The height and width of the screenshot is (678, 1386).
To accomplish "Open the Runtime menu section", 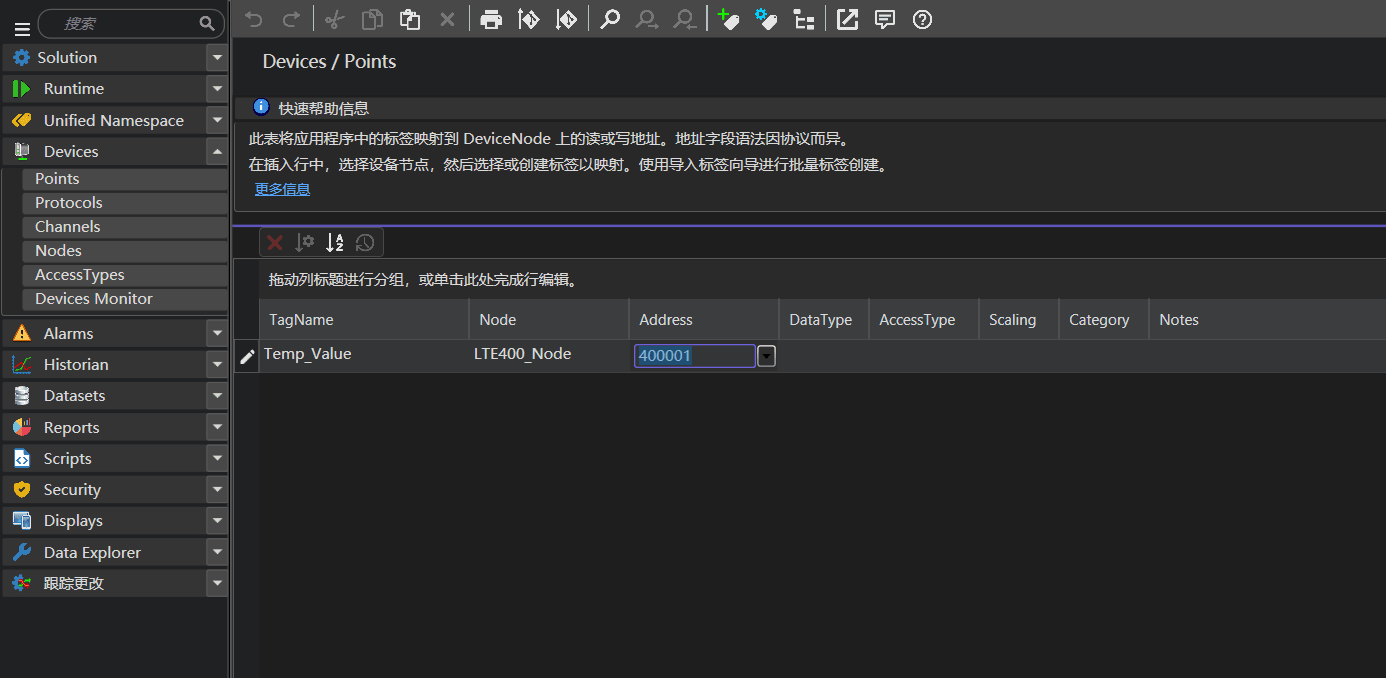I will coord(105,89).
